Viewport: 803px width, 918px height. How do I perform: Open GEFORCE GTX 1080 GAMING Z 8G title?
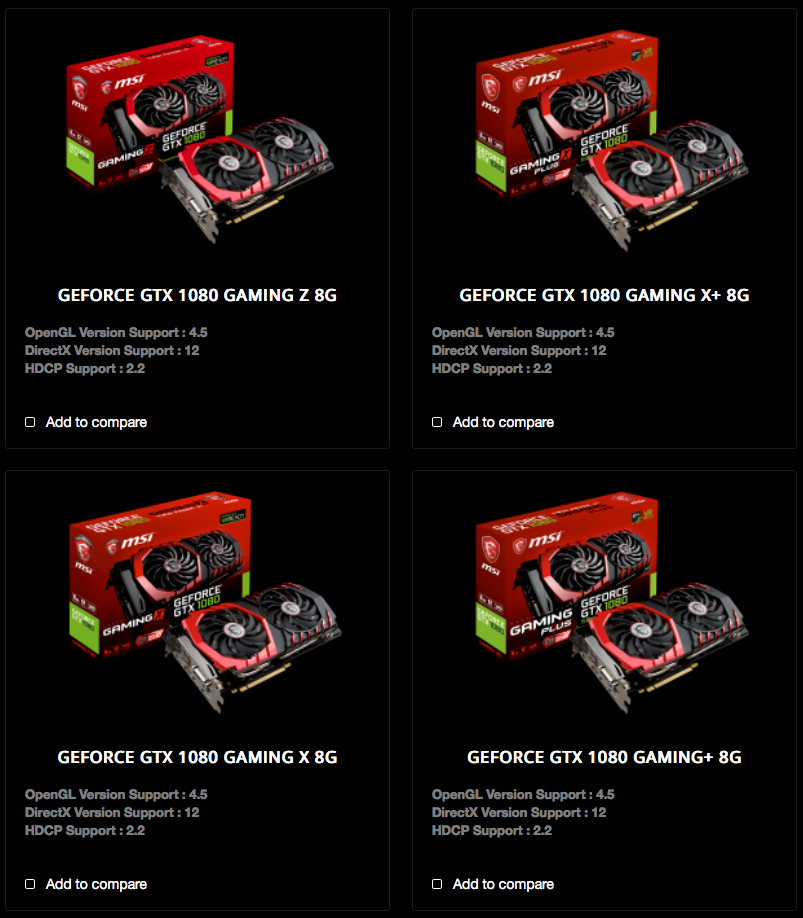pos(197,295)
